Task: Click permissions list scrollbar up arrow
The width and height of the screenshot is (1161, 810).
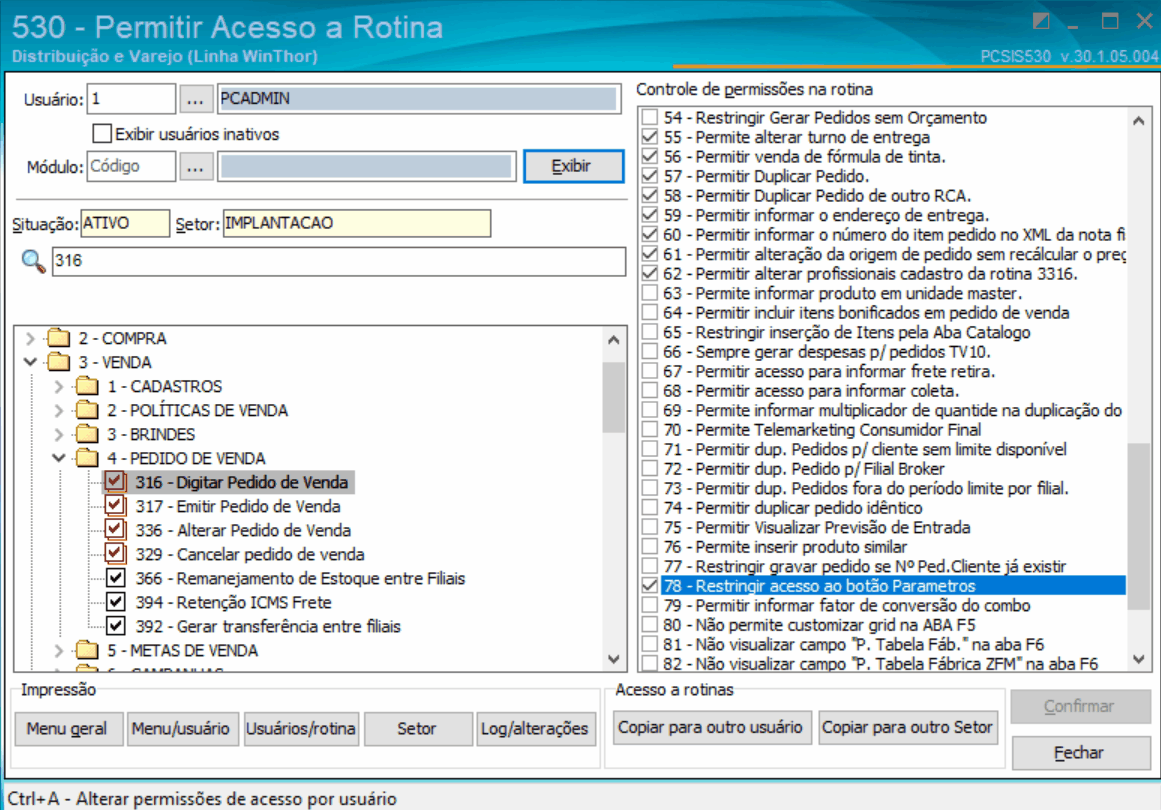Action: tap(1139, 121)
